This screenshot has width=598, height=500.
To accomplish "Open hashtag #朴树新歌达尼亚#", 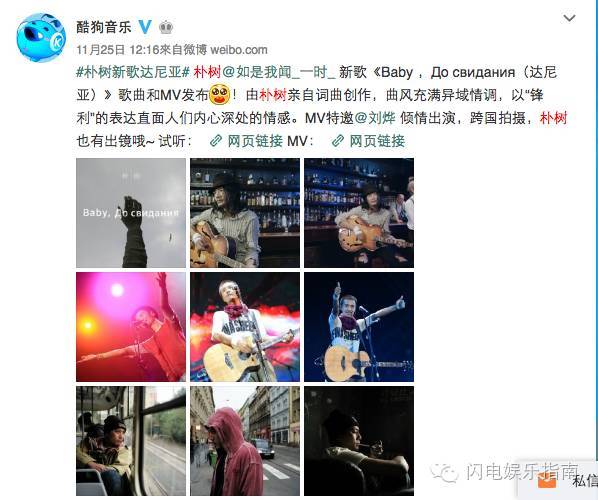I will coord(133,72).
